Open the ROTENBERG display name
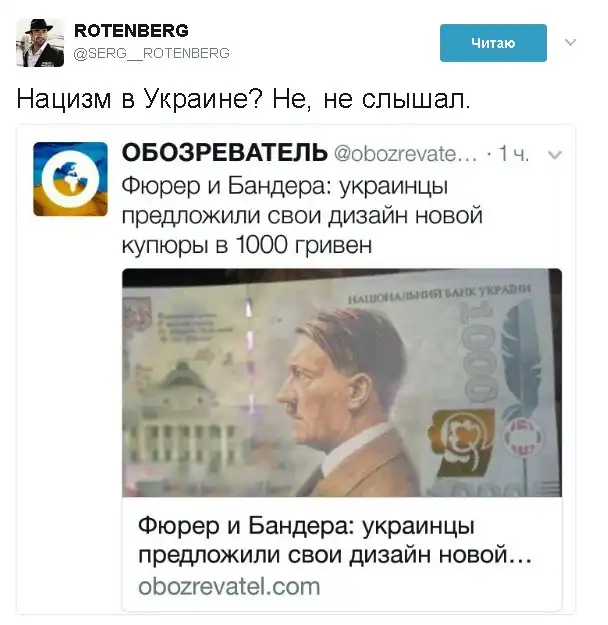608x625 pixels. tap(132, 31)
